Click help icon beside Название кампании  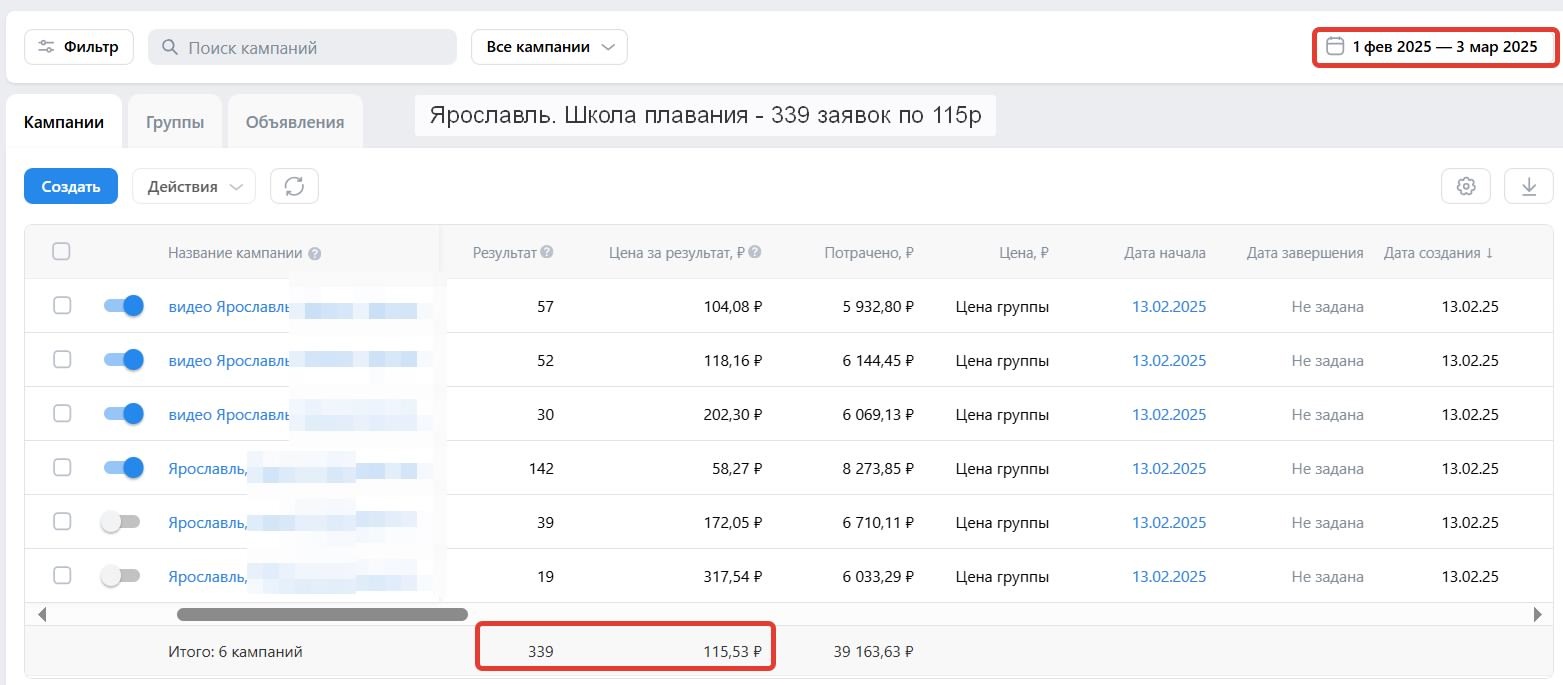(315, 254)
